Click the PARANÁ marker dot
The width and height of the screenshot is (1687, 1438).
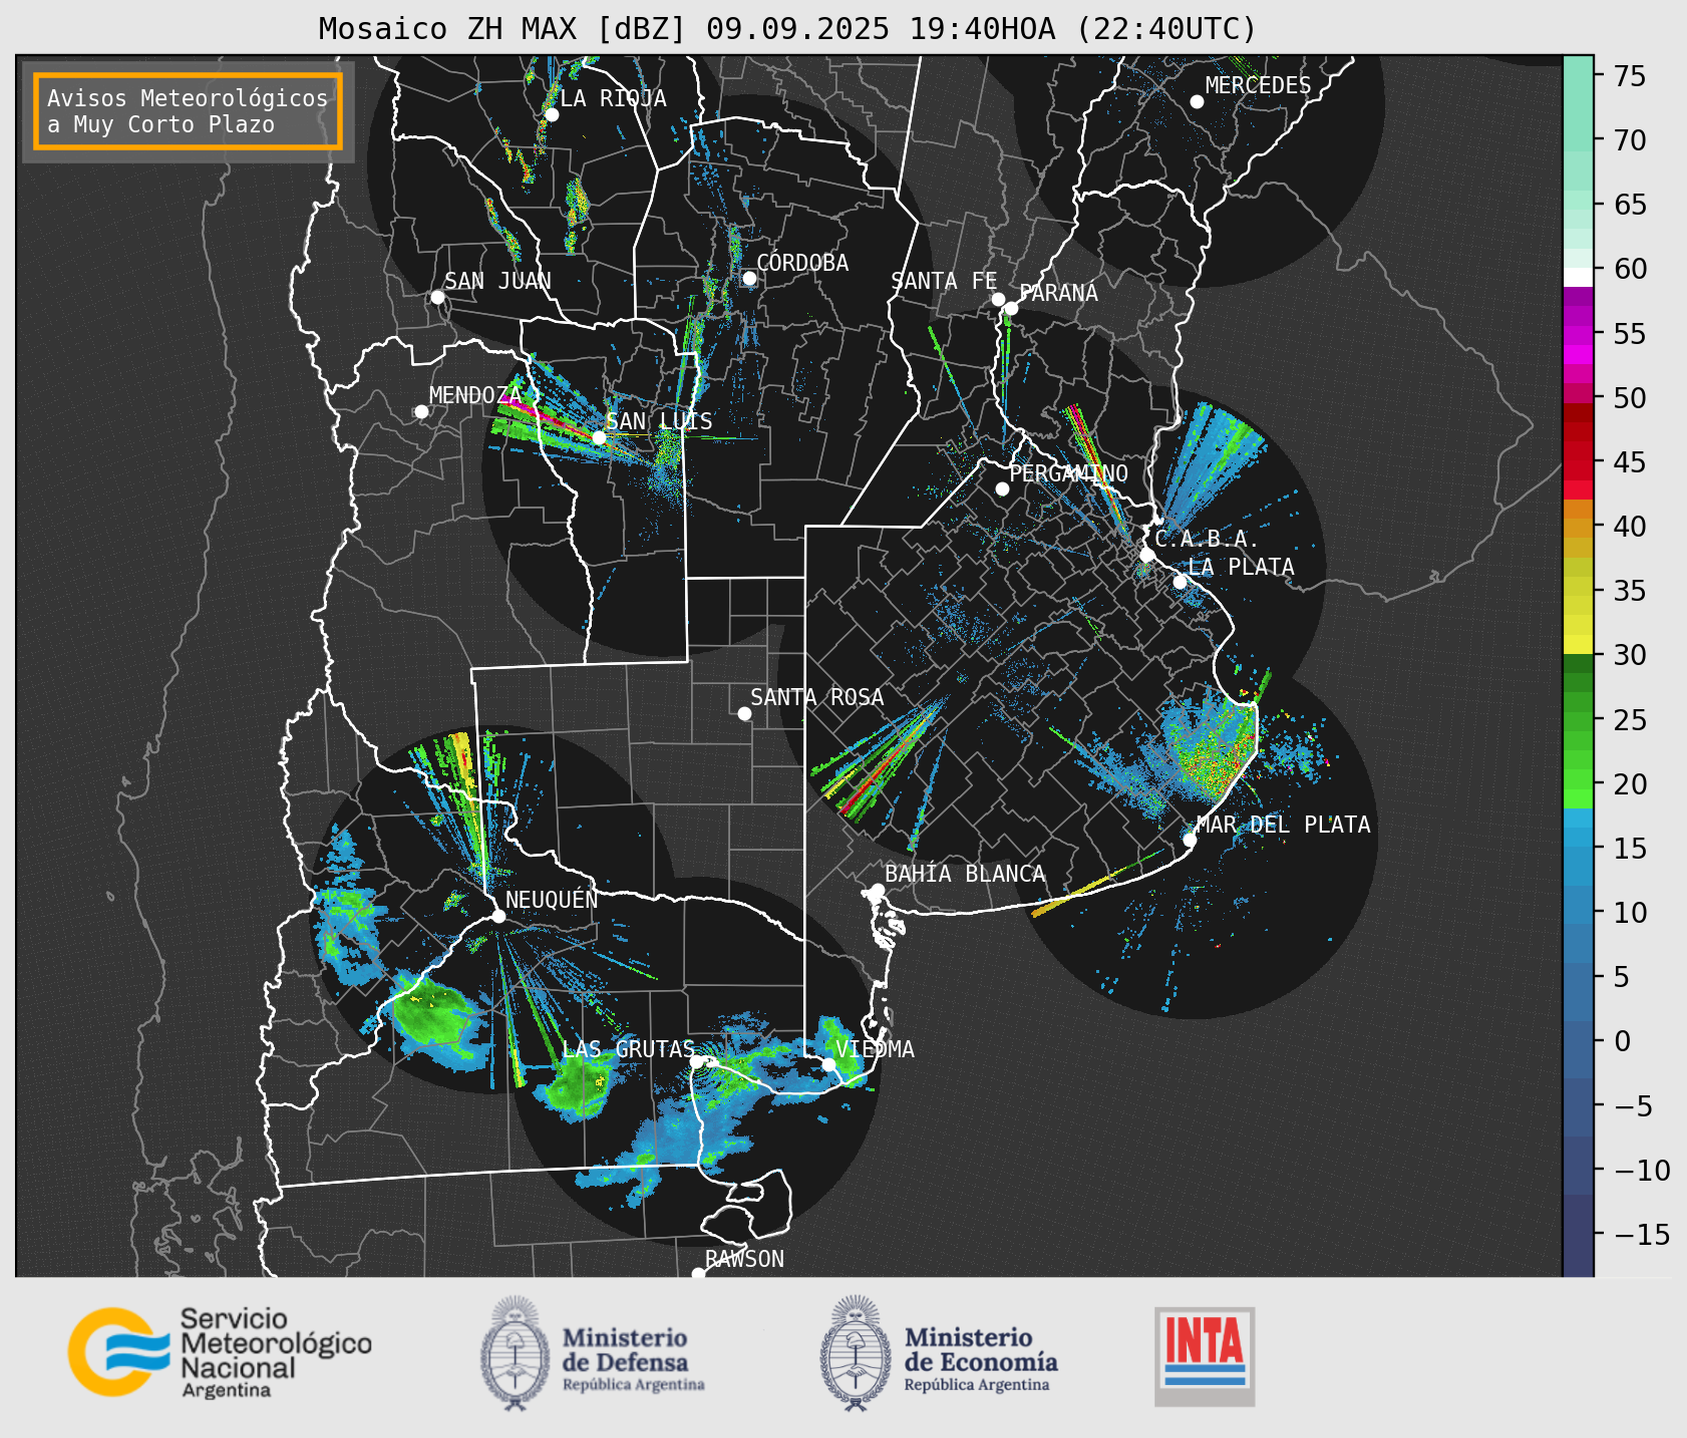pyautogui.click(x=1011, y=308)
